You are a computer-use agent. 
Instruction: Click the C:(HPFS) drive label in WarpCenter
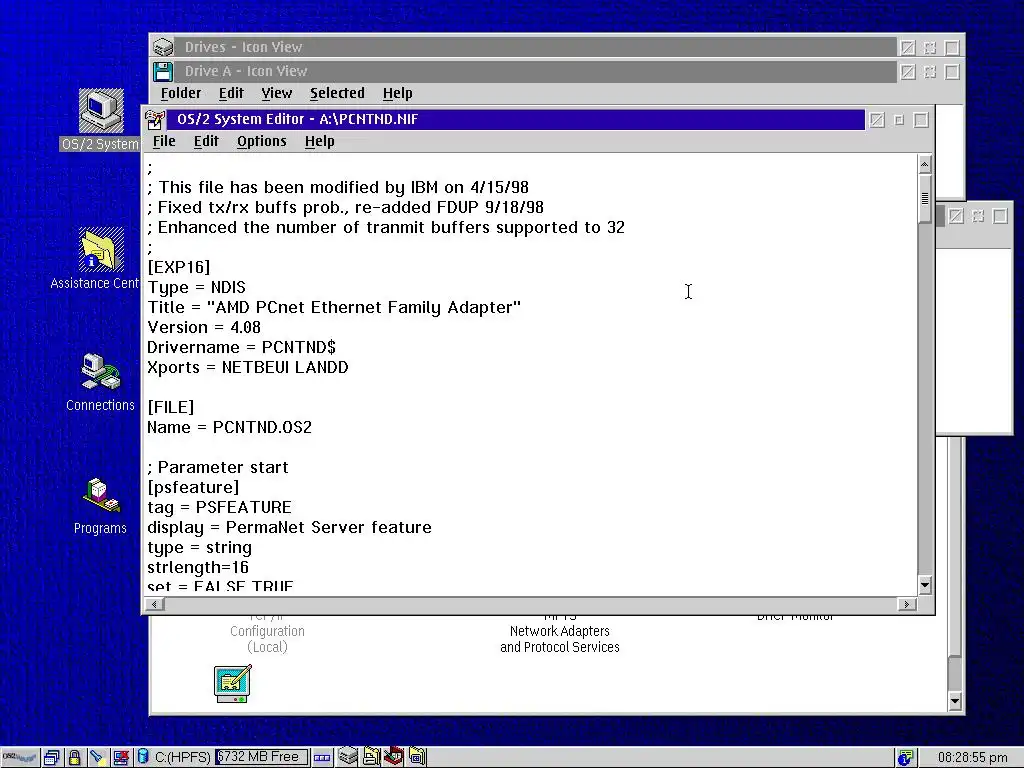tap(182, 758)
